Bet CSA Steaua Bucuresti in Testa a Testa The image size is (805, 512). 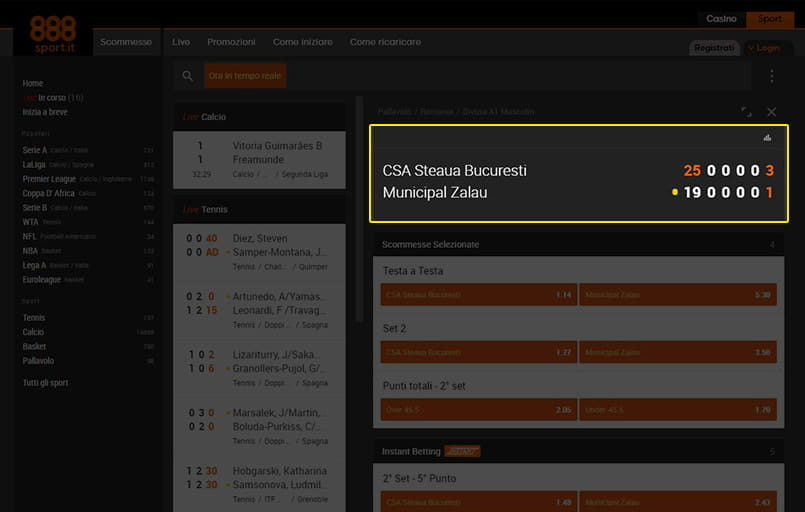[x=478, y=295]
